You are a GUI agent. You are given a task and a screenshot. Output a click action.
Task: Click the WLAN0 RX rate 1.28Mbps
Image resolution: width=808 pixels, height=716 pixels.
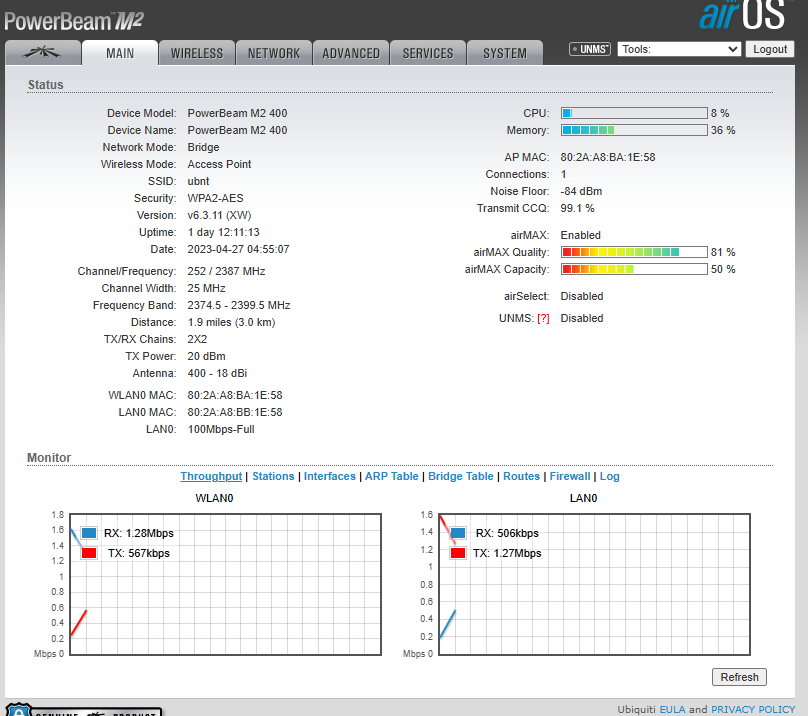pos(150,533)
